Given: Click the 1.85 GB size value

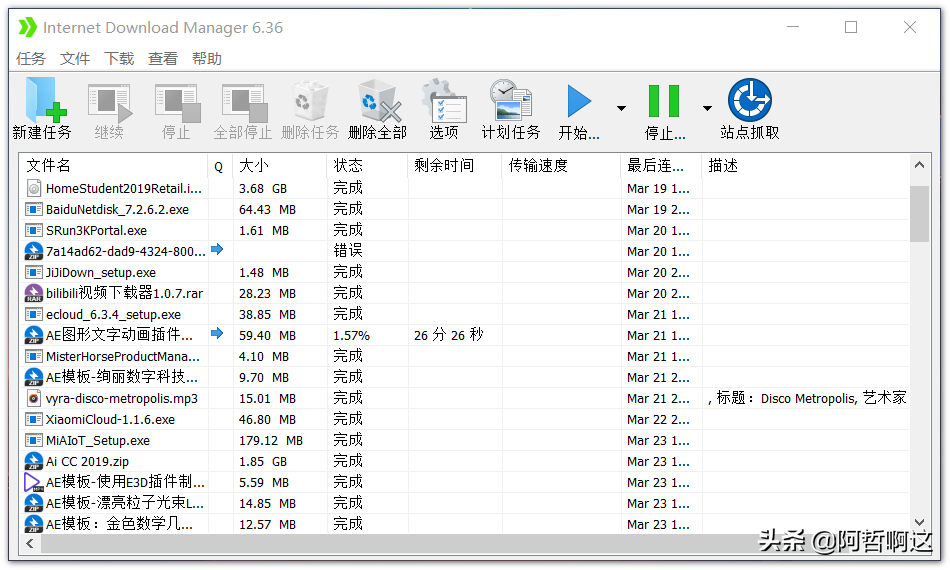Looking at the screenshot, I should (x=263, y=462).
